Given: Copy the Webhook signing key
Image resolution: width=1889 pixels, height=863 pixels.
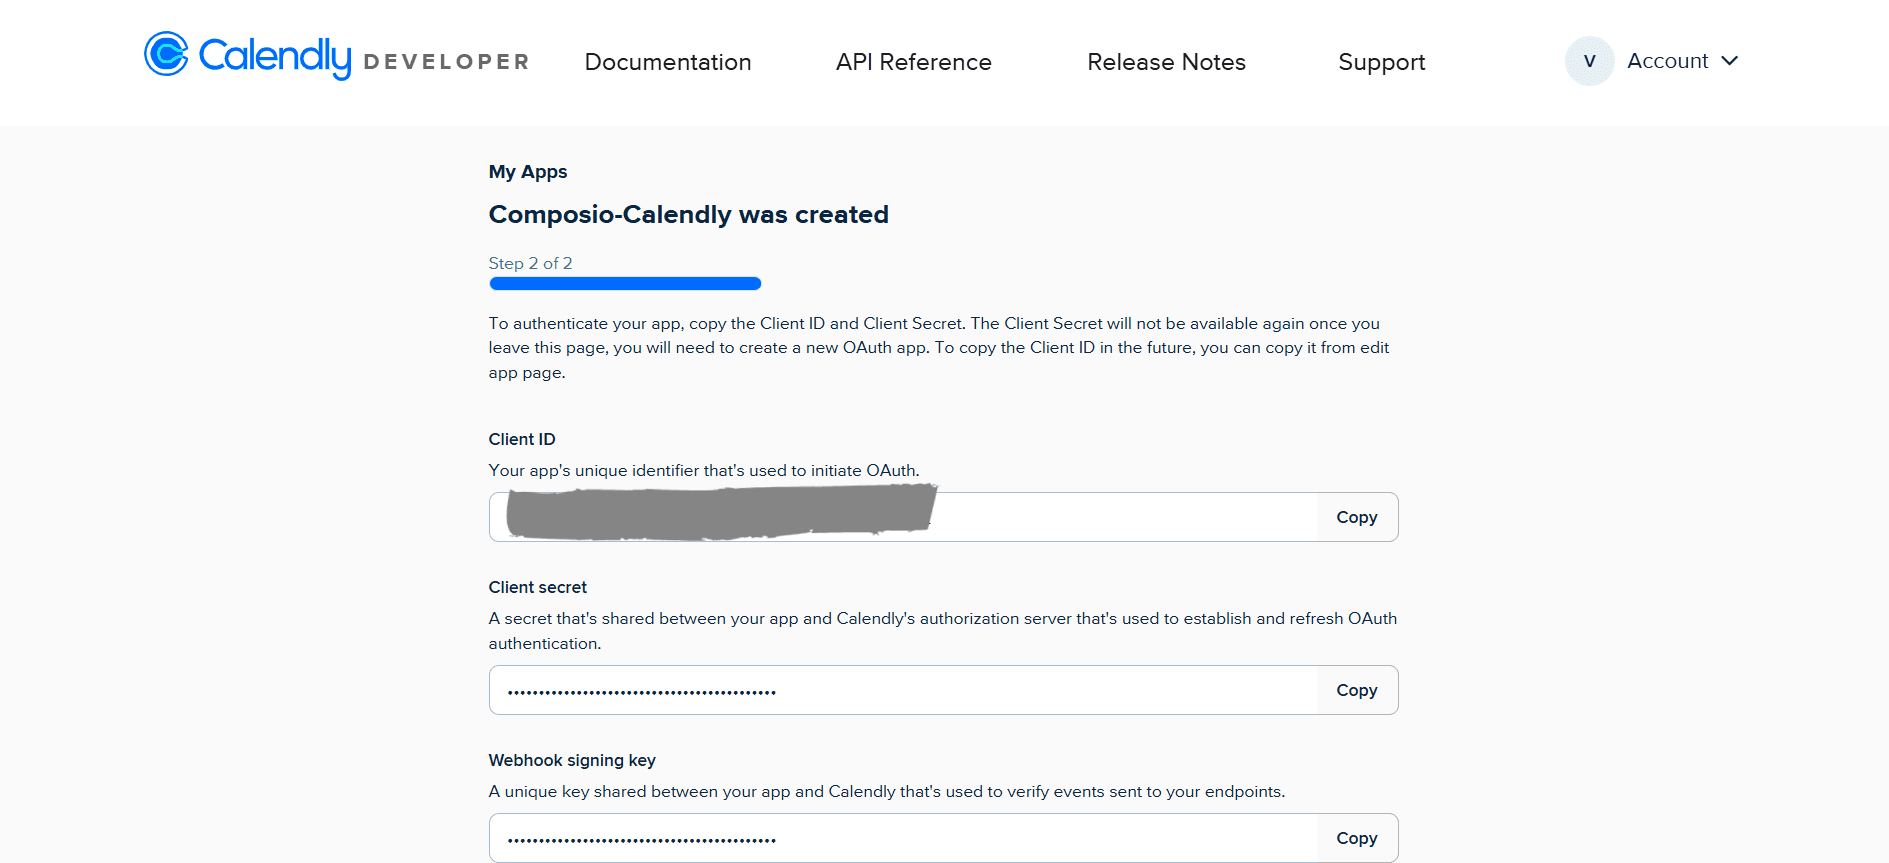Looking at the screenshot, I should (1357, 838).
